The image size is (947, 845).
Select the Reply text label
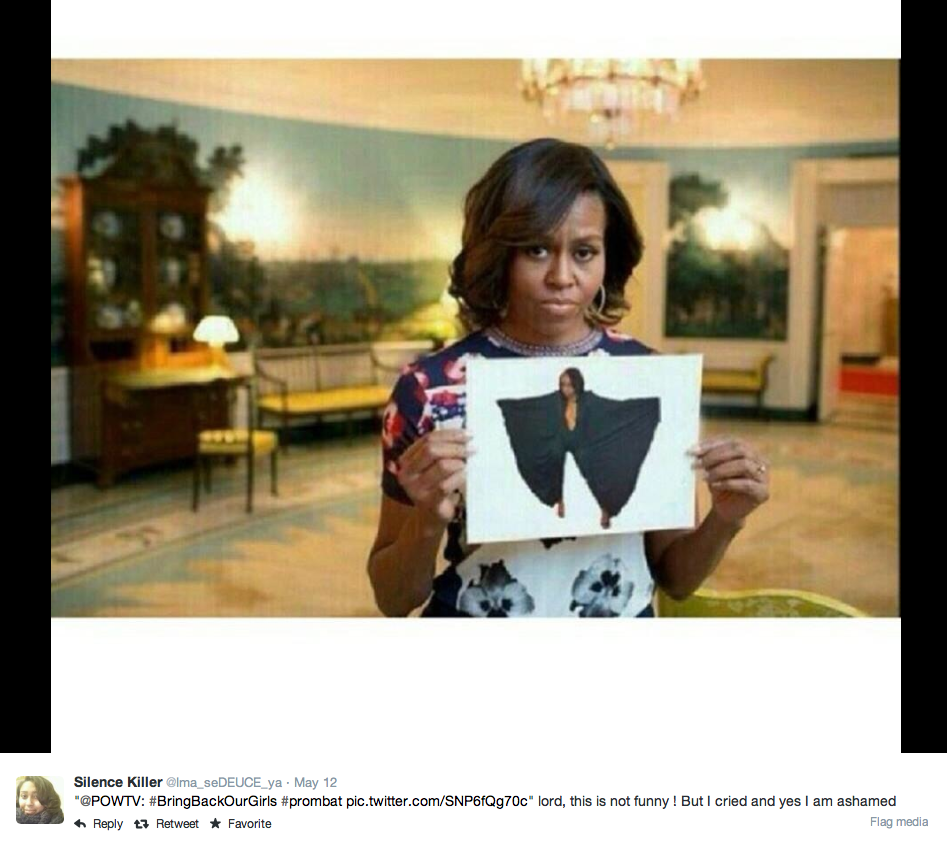(x=108, y=824)
